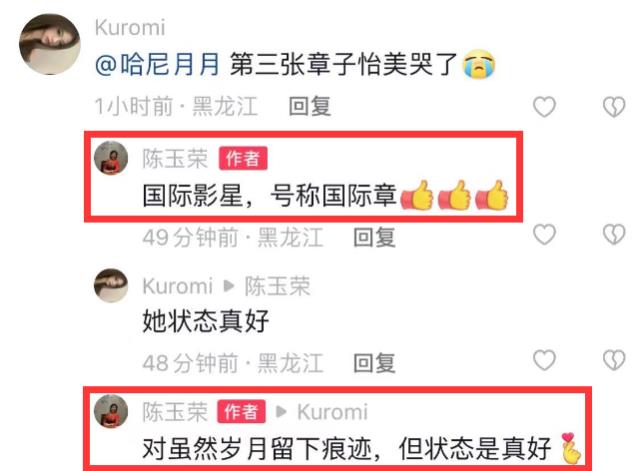Viewport: 641px width, 471px height.
Task: Tap 回复 under the 48分钟前 comment
Action: pyautogui.click(x=374, y=363)
